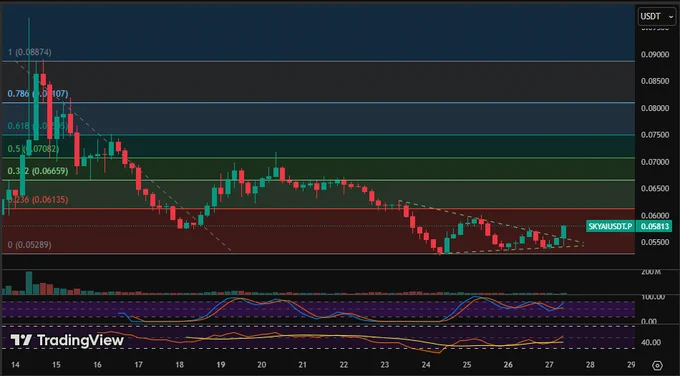Open chart settings gear icon
The image size is (680, 376).
(x=657, y=365)
